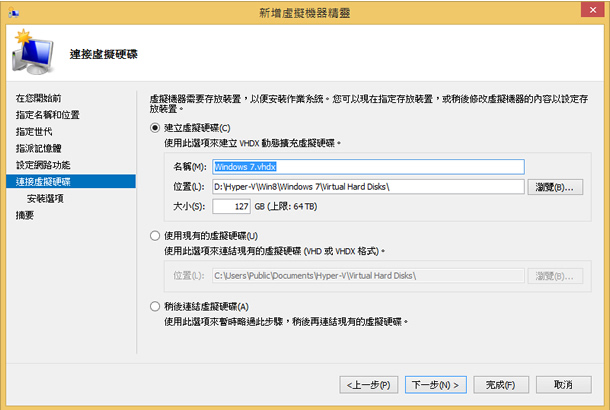This screenshot has width=610, height=410.
Task: Go to the 在您開始前 step
Action: click(38, 98)
